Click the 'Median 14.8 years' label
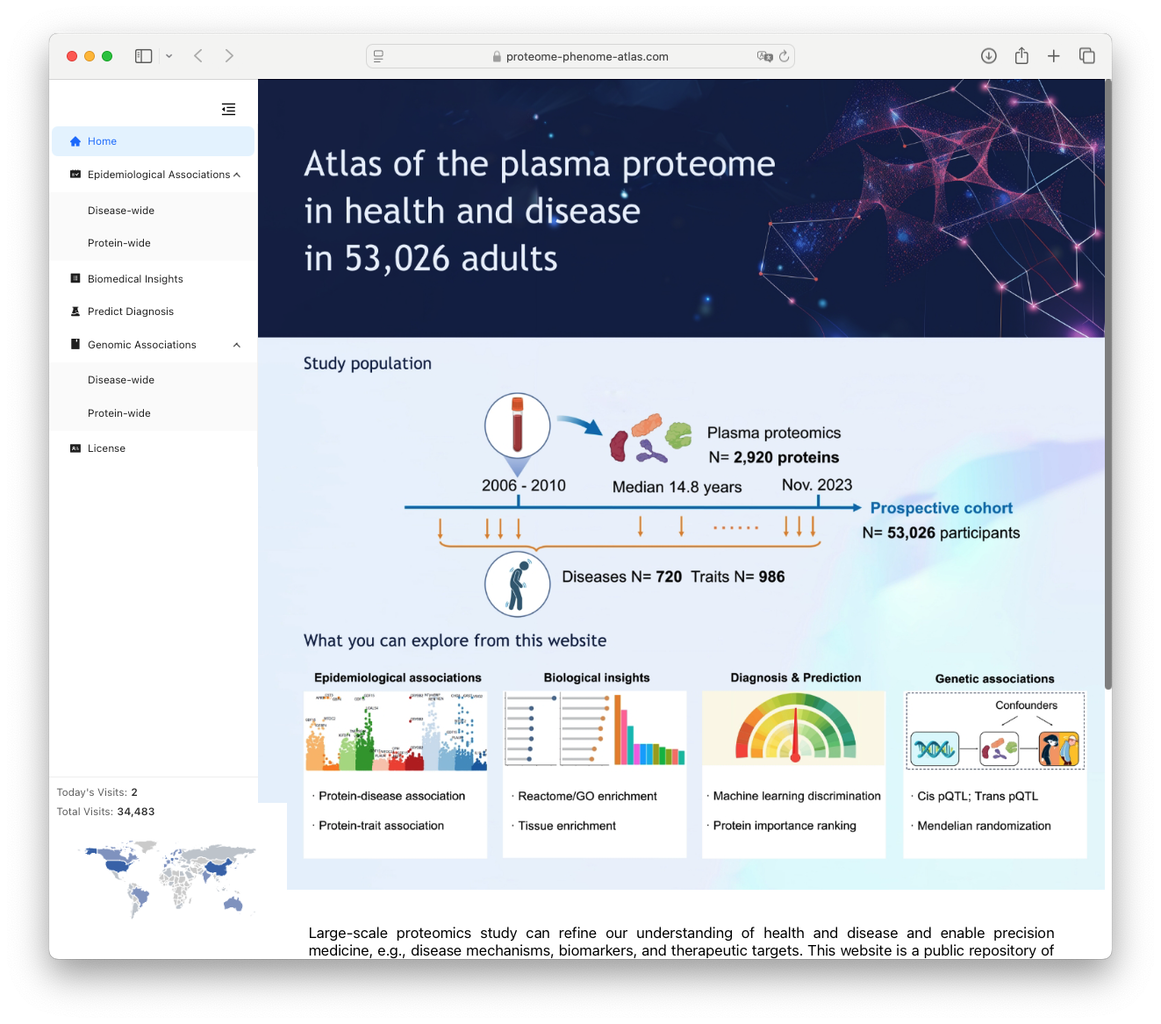This screenshot has width=1161, height=1024. 677,486
